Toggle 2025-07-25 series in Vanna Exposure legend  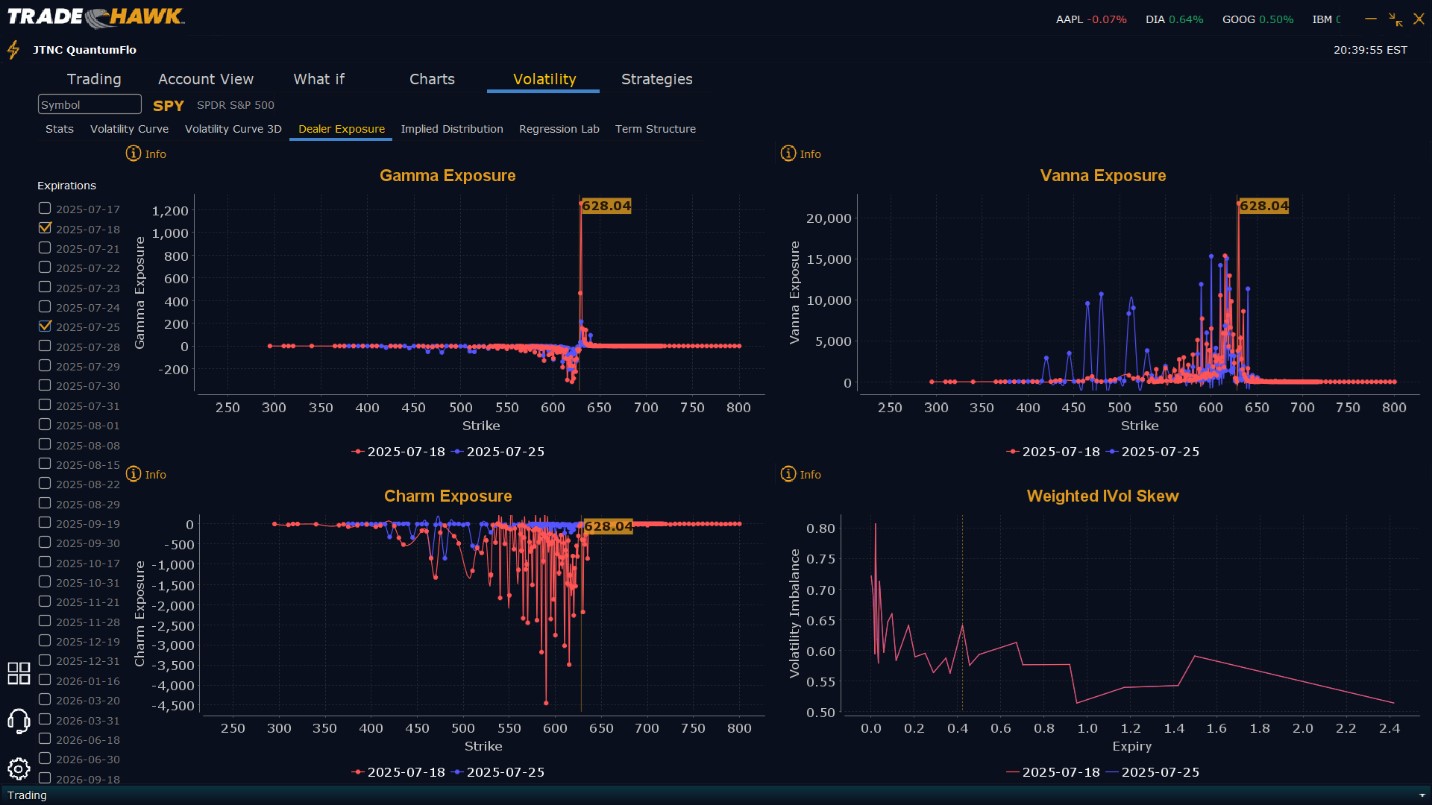click(1153, 451)
